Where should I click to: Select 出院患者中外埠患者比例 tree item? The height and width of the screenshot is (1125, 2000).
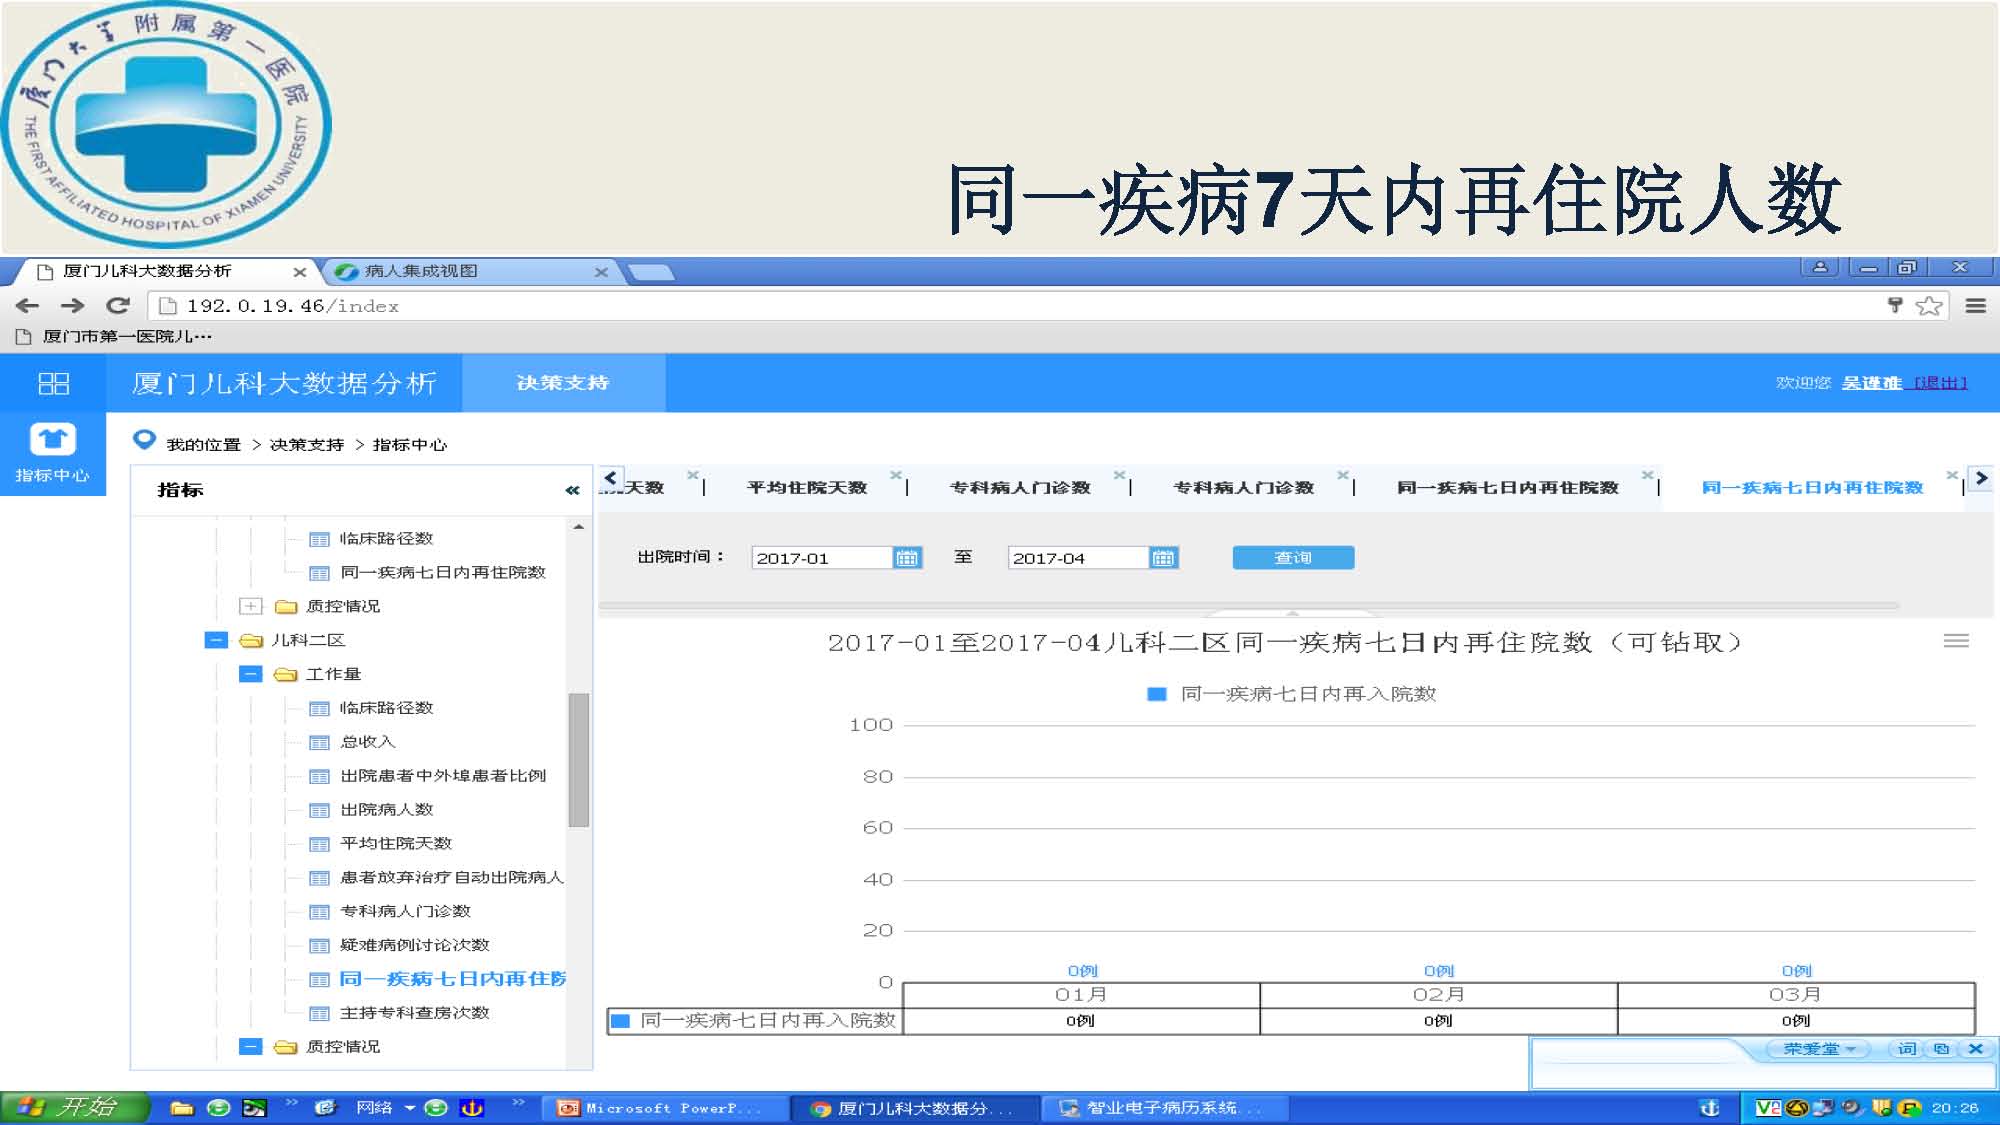(443, 776)
